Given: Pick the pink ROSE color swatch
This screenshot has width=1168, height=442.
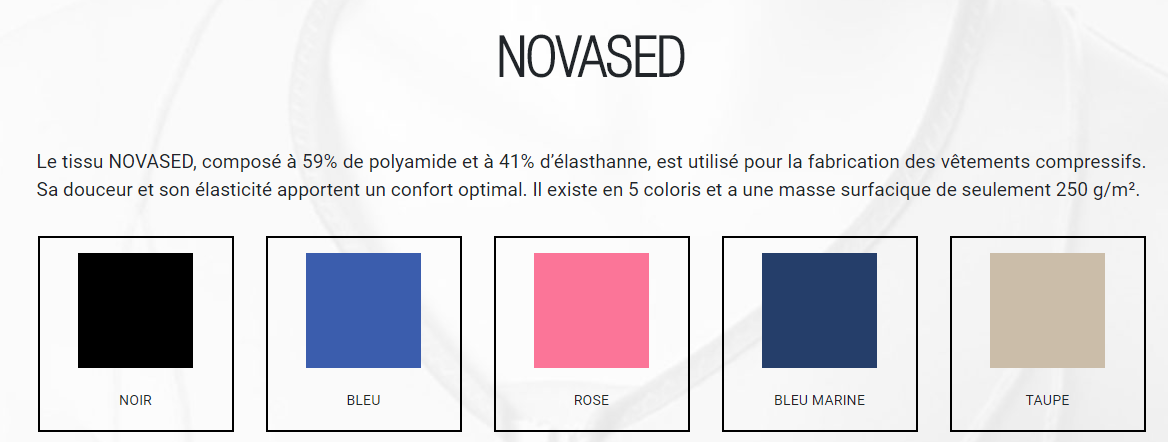Looking at the screenshot, I should pos(591,310).
